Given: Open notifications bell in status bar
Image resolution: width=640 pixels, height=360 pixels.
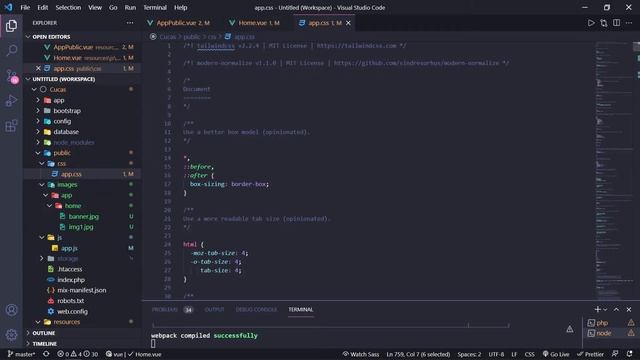Looking at the screenshot, I should point(630,354).
